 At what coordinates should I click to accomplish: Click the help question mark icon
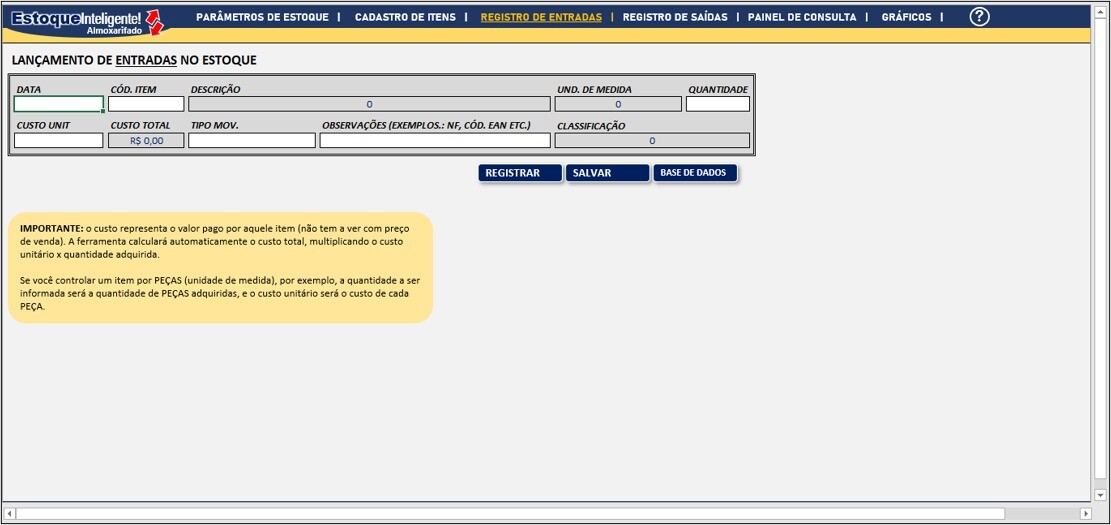979,17
